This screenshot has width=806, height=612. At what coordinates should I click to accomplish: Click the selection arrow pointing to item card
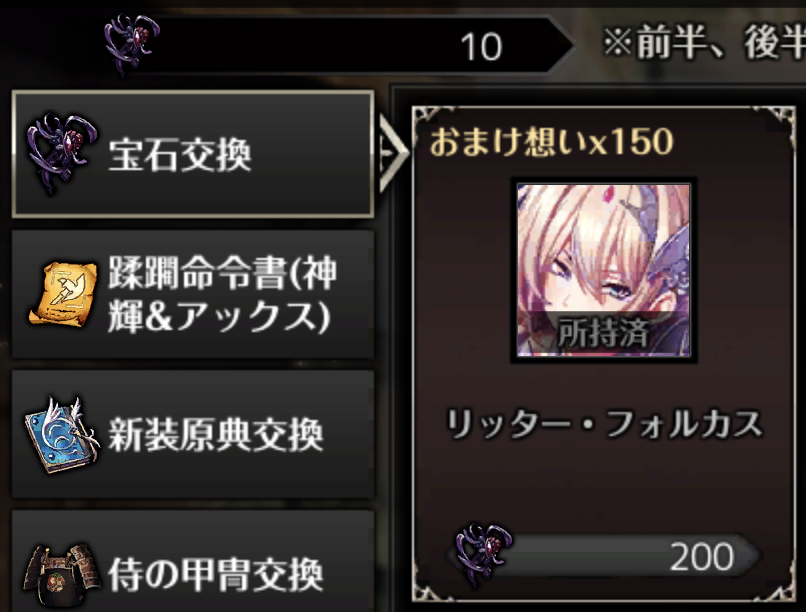coord(393,153)
